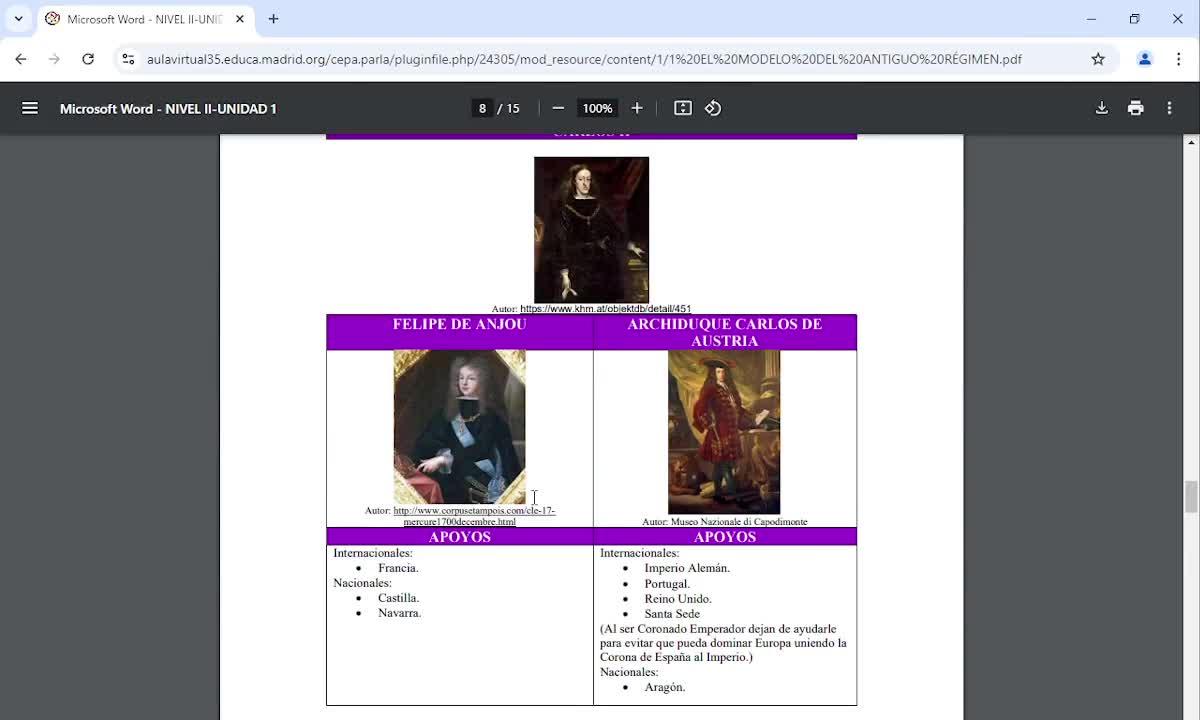Click scrollbar up arrow

click(1191, 143)
